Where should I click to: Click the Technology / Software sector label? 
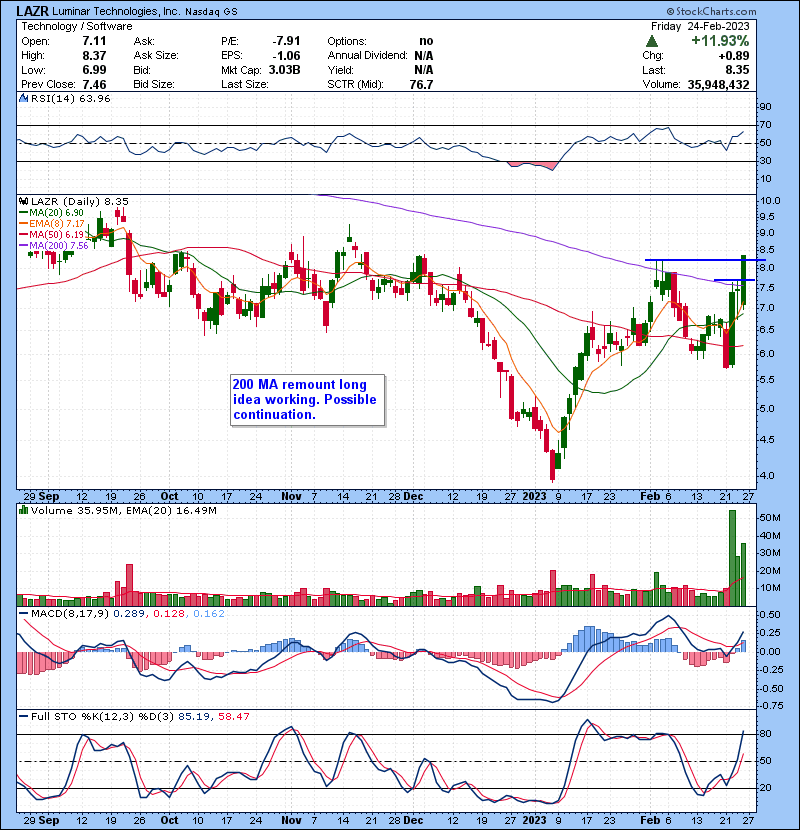click(77, 26)
